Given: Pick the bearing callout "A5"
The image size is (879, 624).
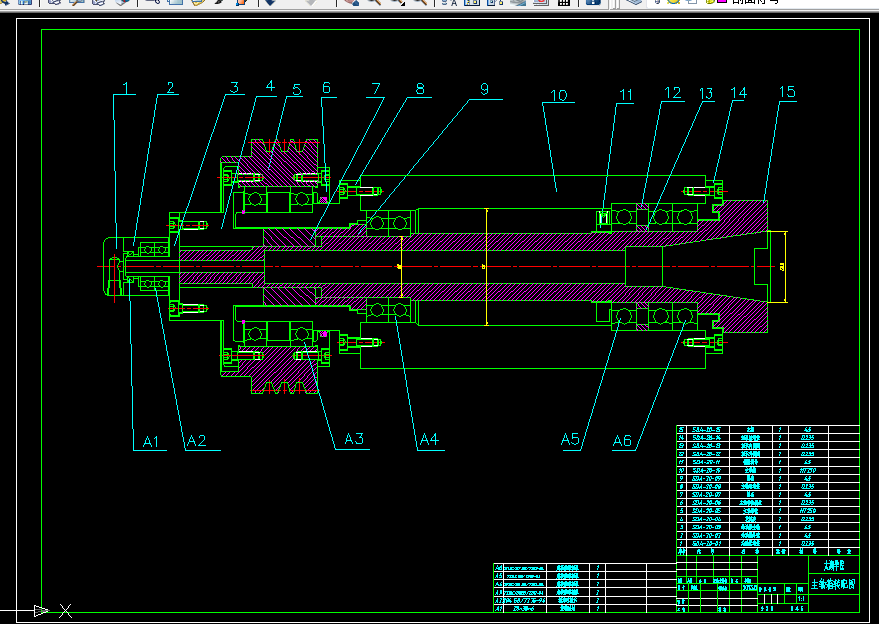Looking at the screenshot, I should click(570, 439).
